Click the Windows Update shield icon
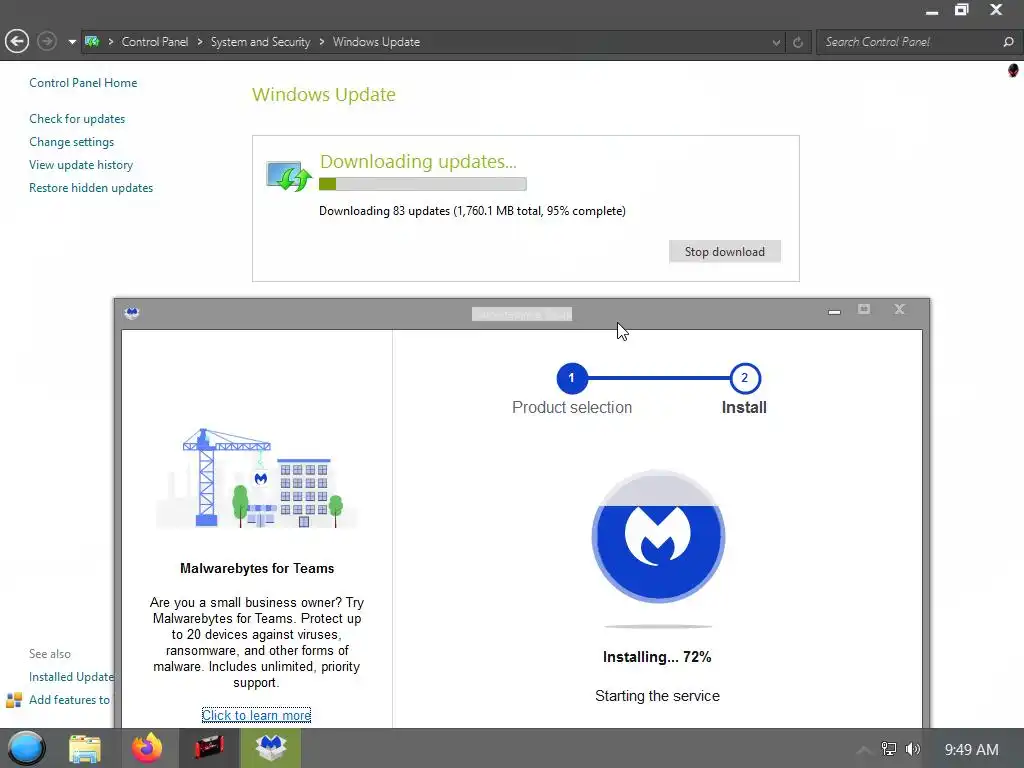This screenshot has height=768, width=1024. pos(289,176)
